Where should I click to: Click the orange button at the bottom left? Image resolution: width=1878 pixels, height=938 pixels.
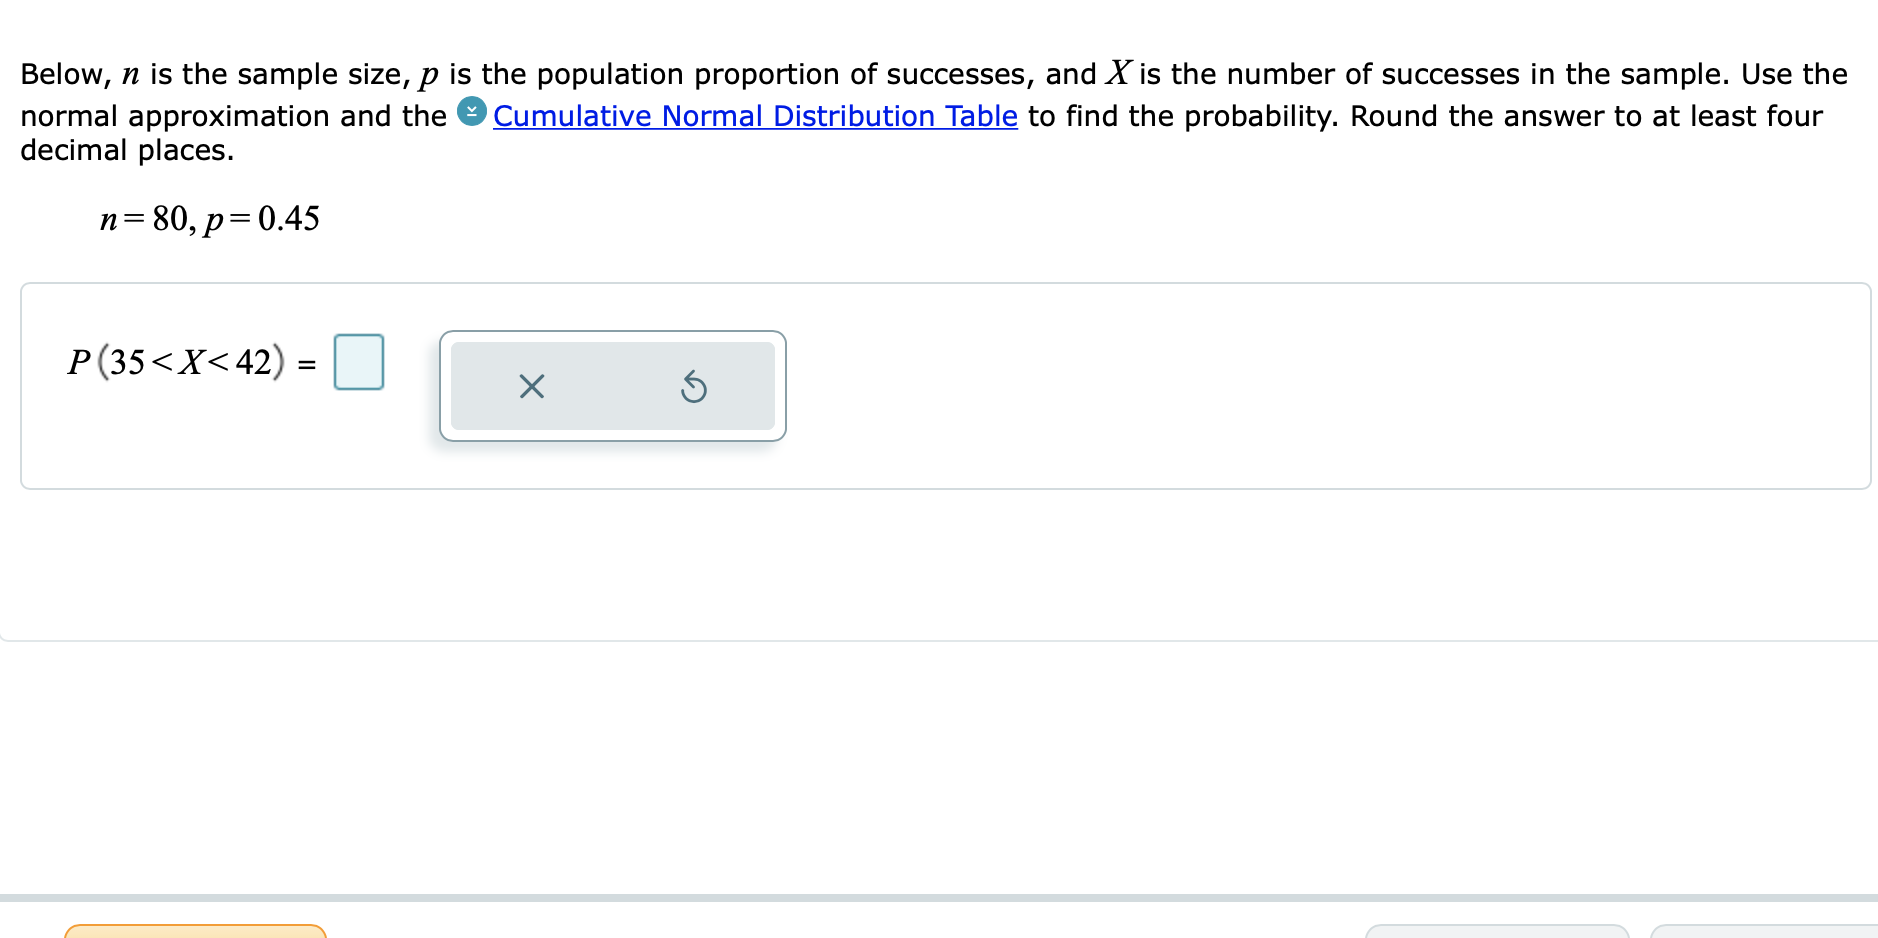[195, 933]
